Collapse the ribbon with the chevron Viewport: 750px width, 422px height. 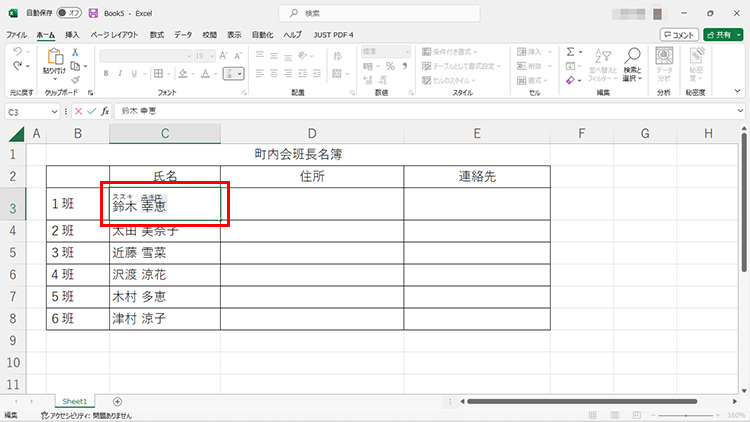740,92
